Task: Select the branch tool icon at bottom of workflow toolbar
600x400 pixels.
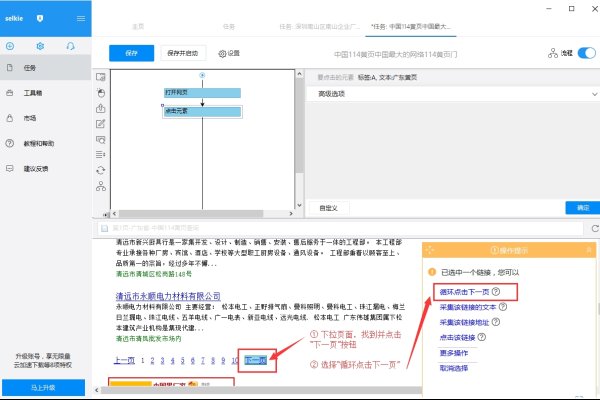Action: pos(101,186)
